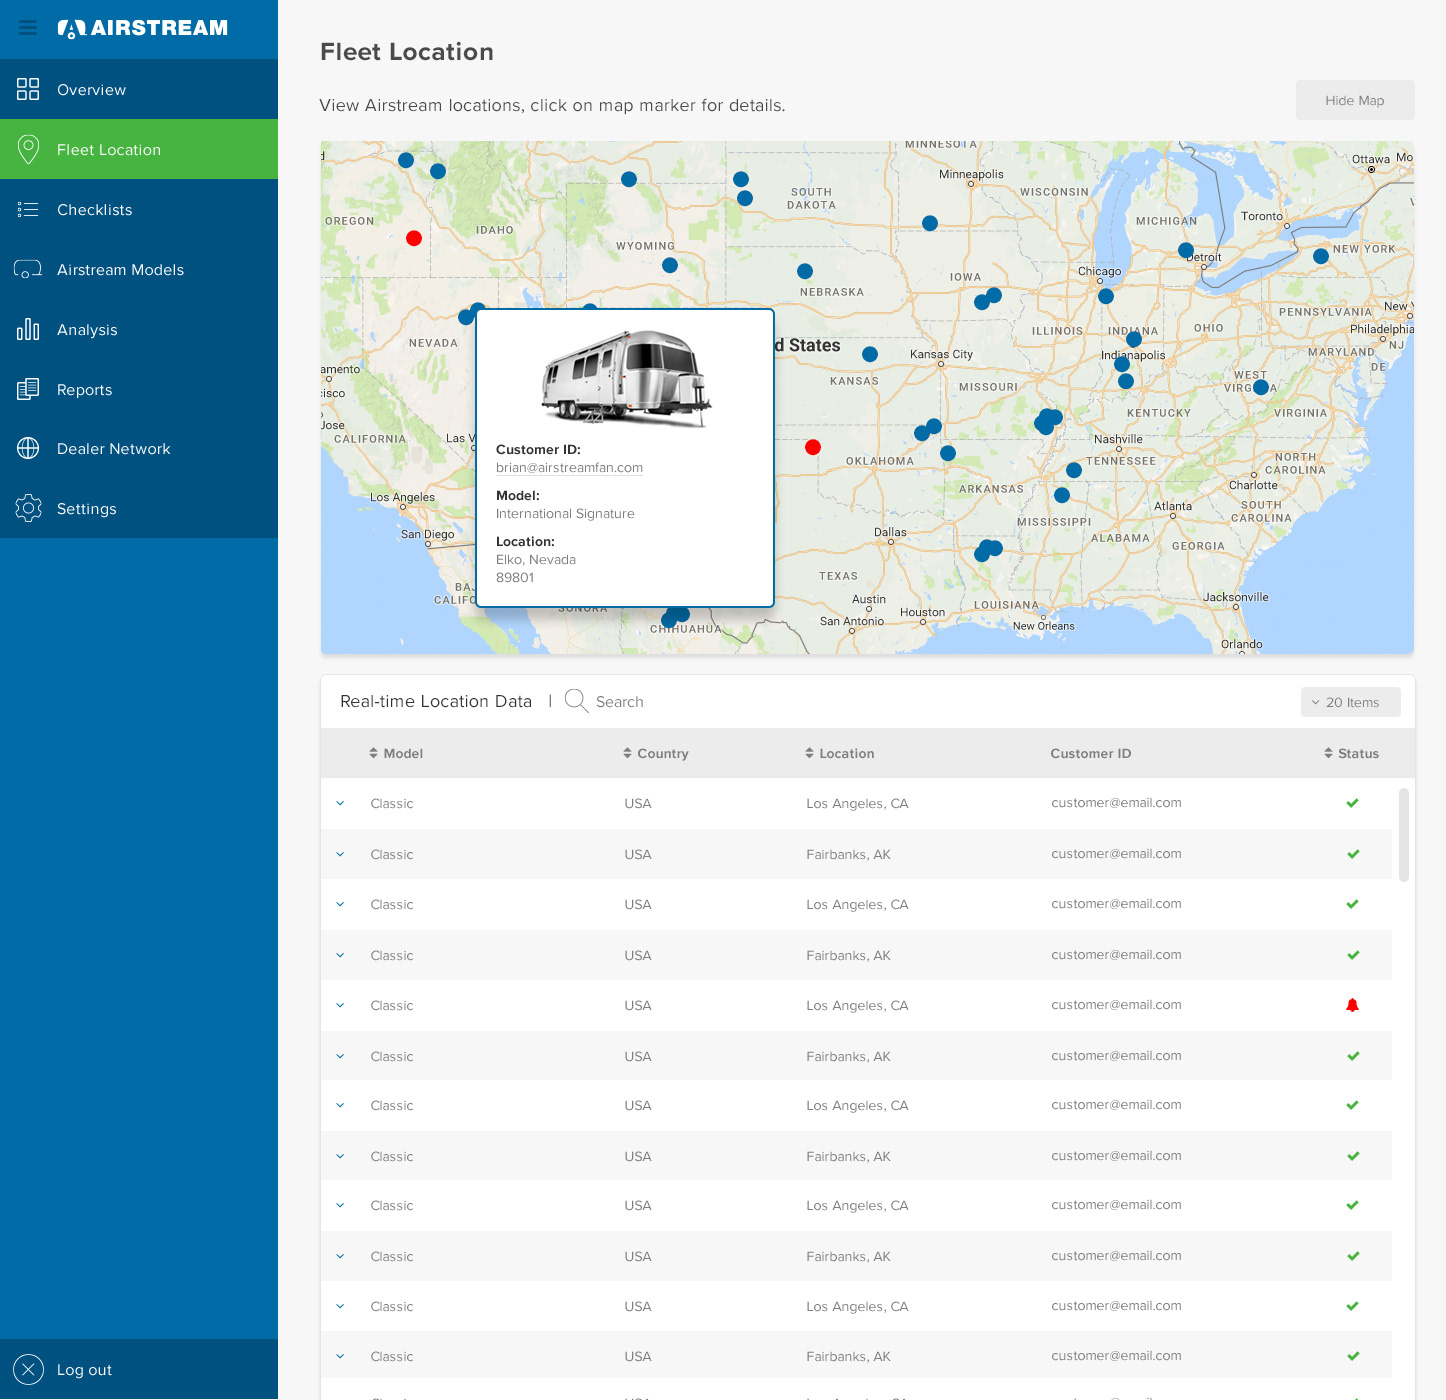Select Fleet Location menu item
The image size is (1446, 1400).
[x=139, y=149]
